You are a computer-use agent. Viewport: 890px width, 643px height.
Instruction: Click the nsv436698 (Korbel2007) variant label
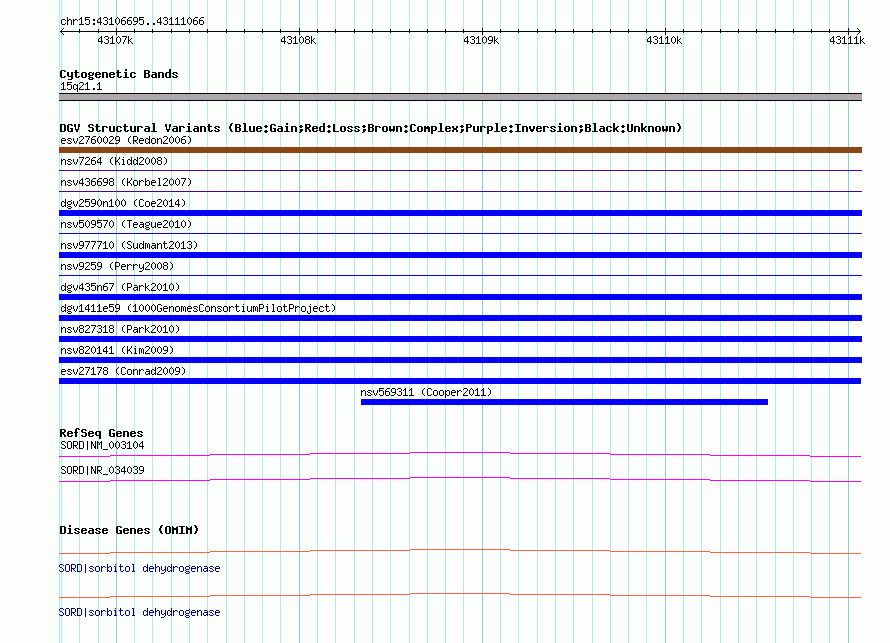(x=126, y=182)
